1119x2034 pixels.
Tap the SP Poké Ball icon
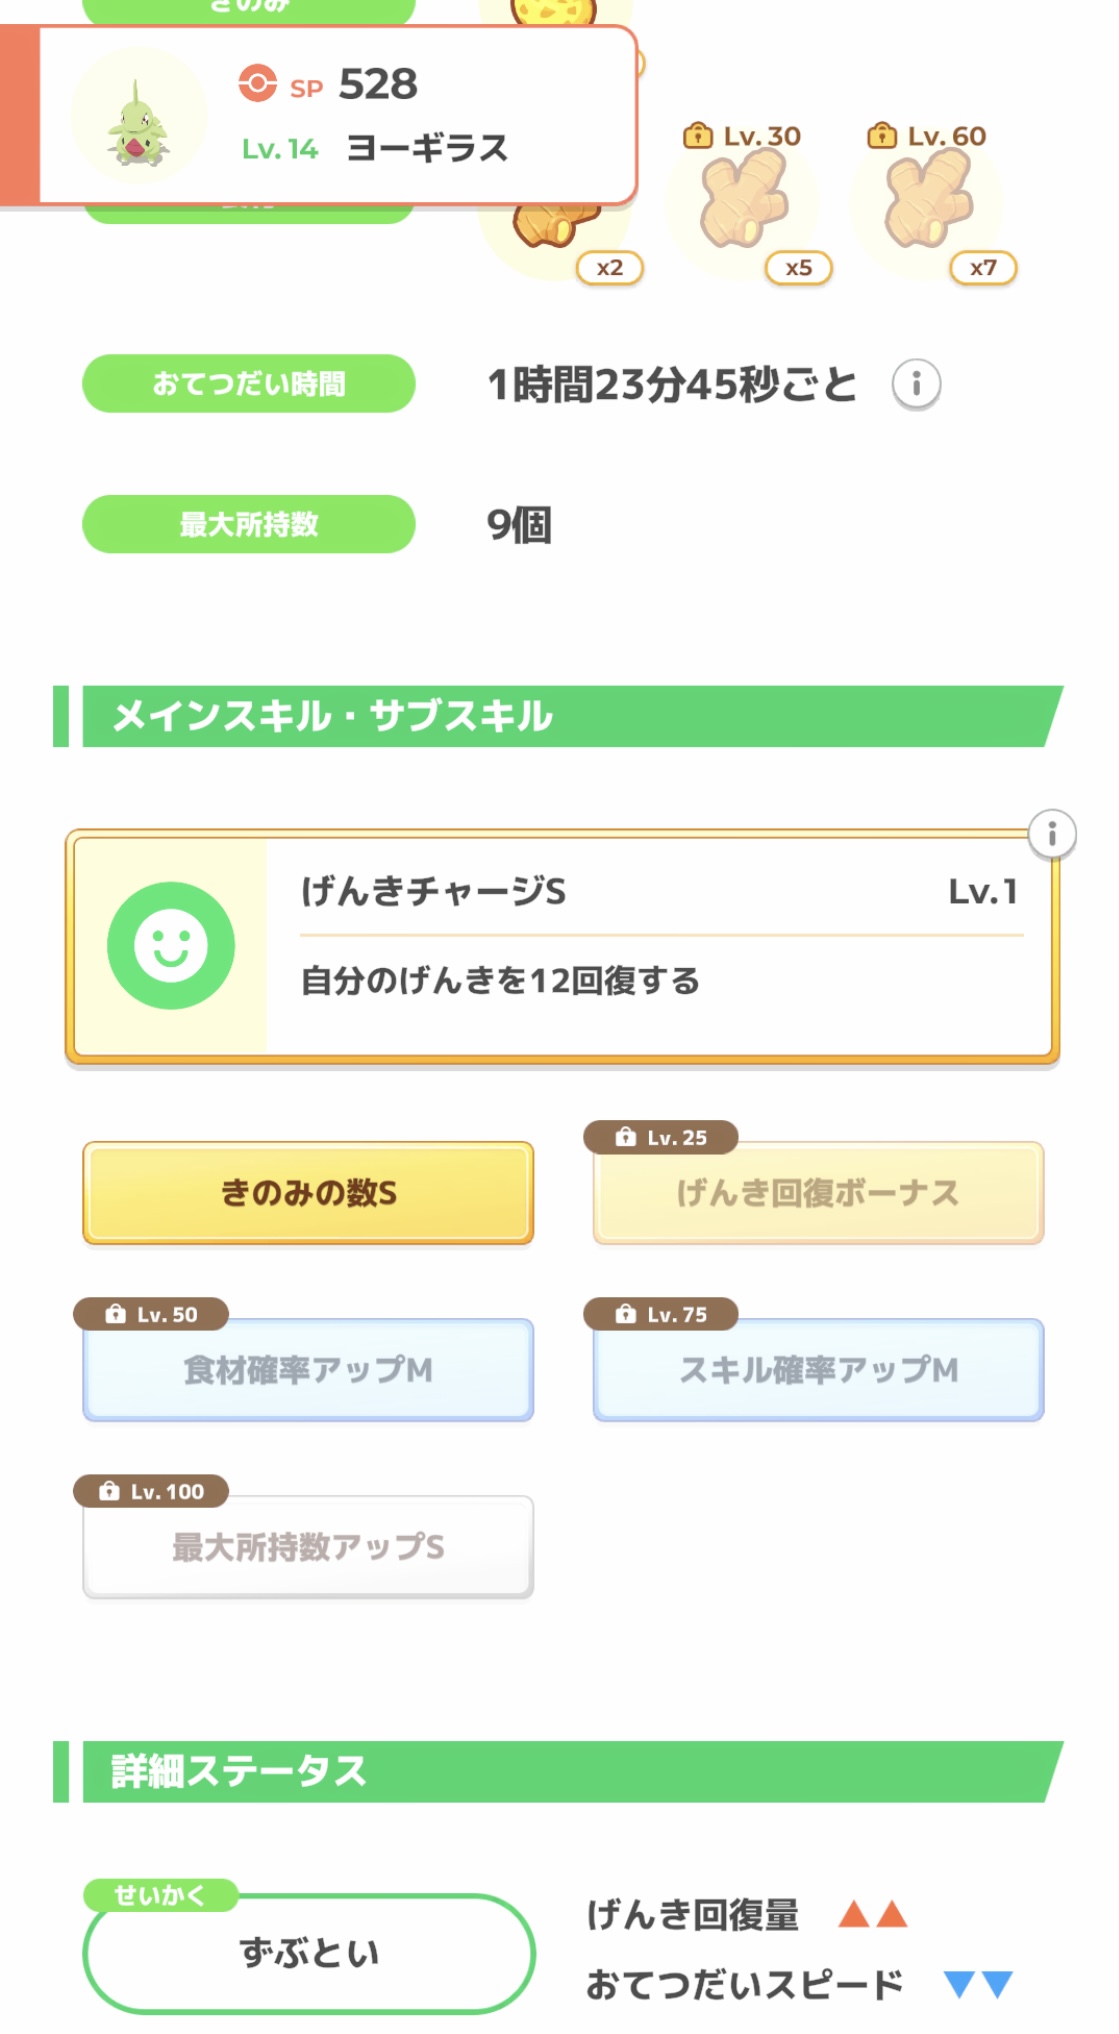click(x=257, y=84)
